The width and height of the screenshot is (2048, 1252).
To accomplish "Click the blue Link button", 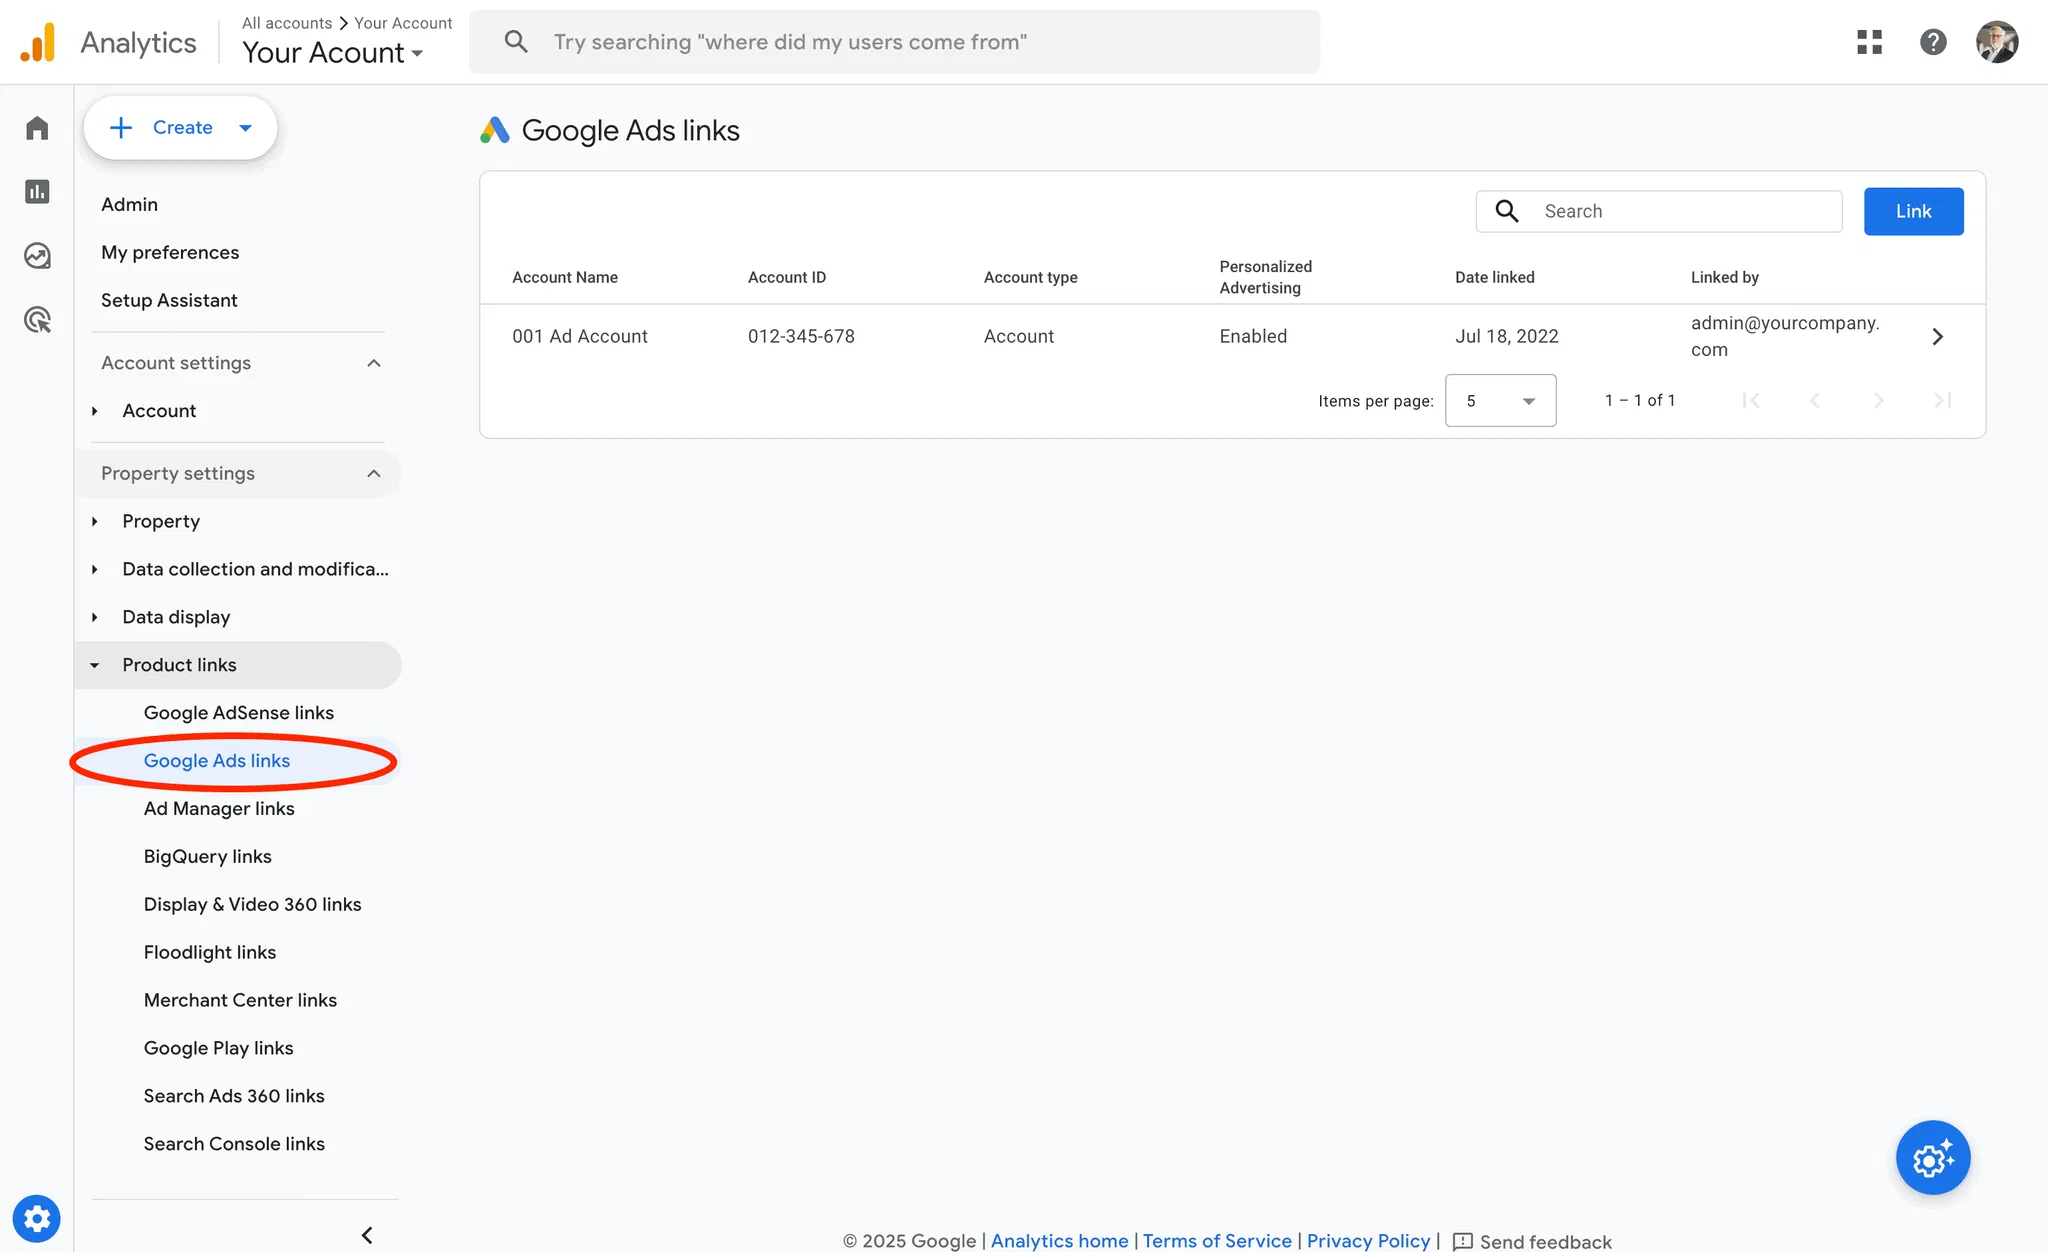I will coord(1913,211).
